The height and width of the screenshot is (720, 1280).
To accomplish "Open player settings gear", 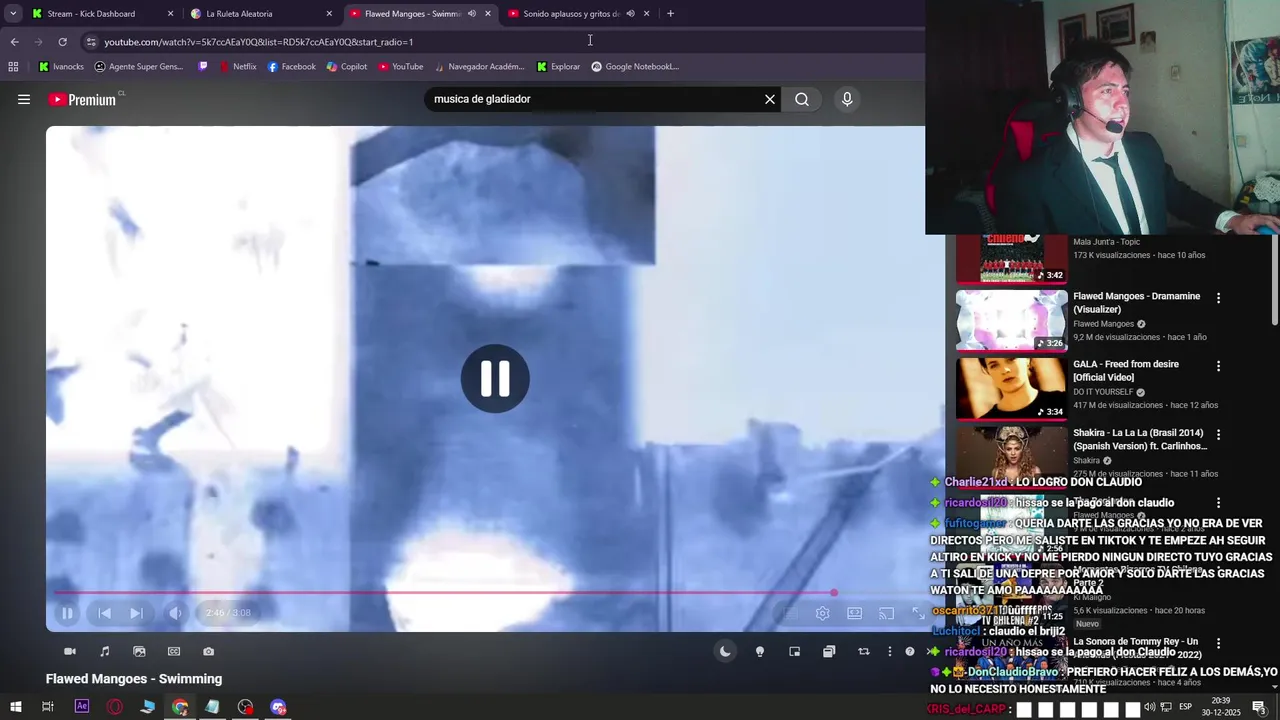I will coord(822,613).
